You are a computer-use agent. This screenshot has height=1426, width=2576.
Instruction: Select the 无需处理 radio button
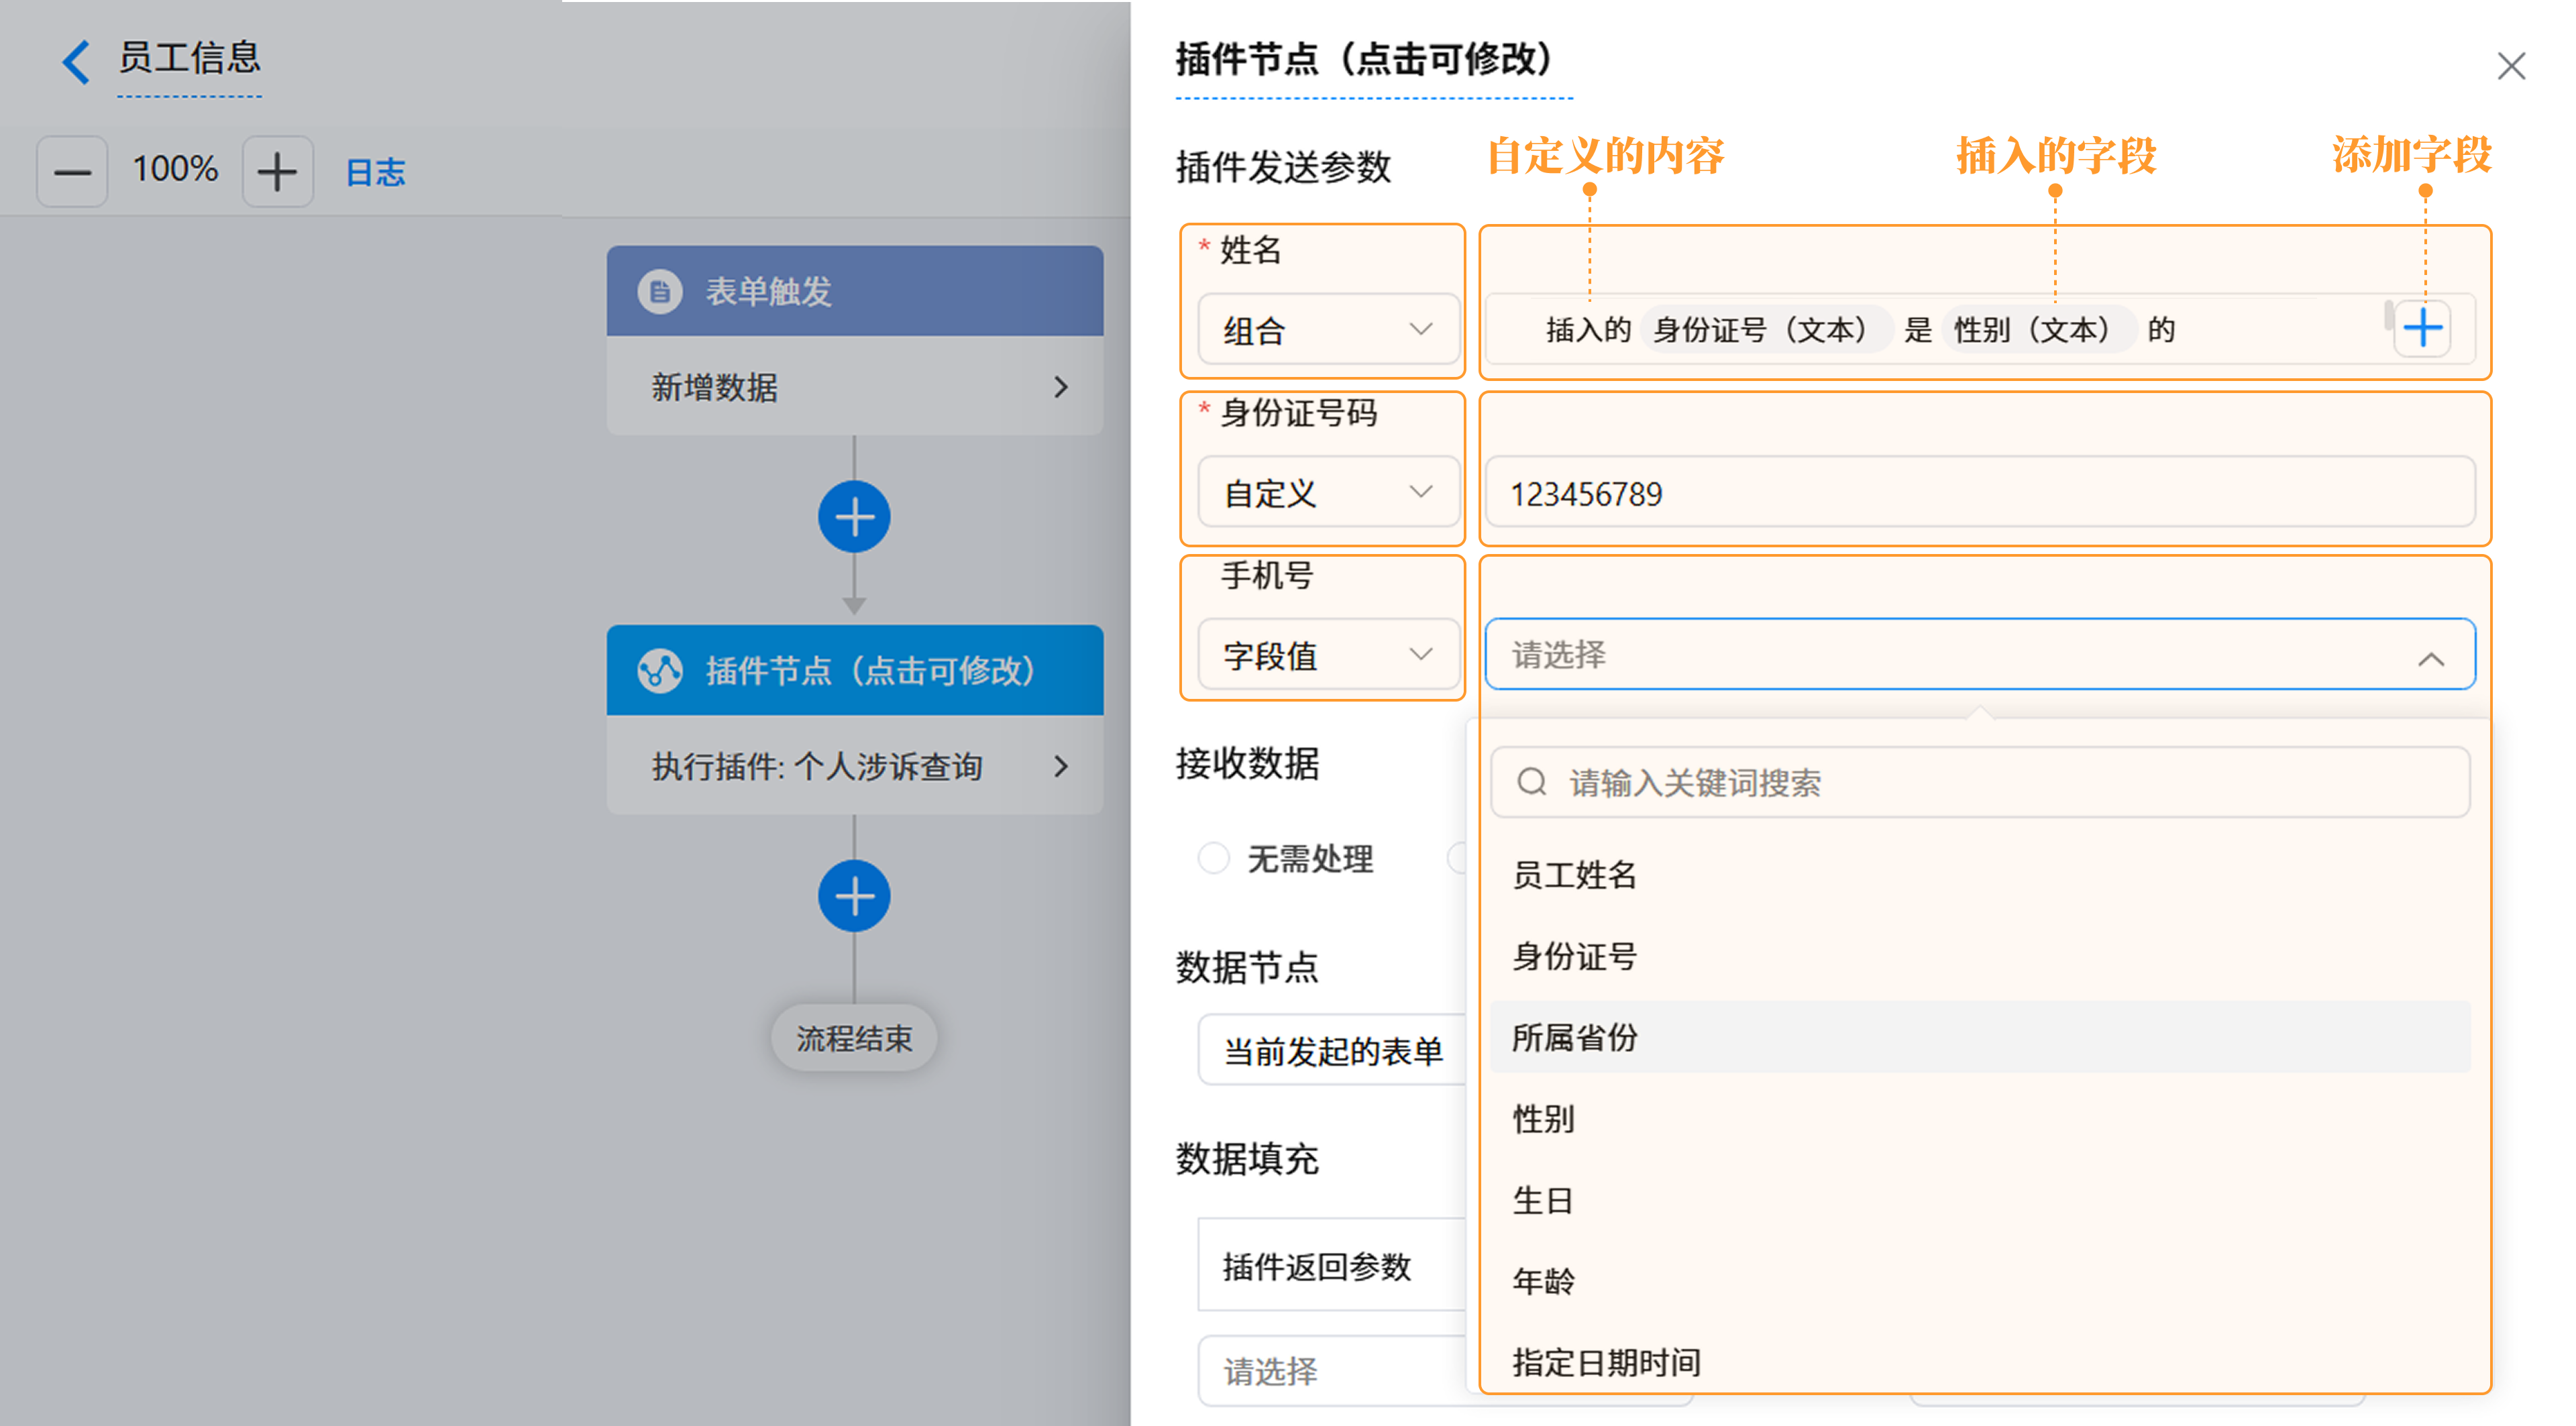1213,858
